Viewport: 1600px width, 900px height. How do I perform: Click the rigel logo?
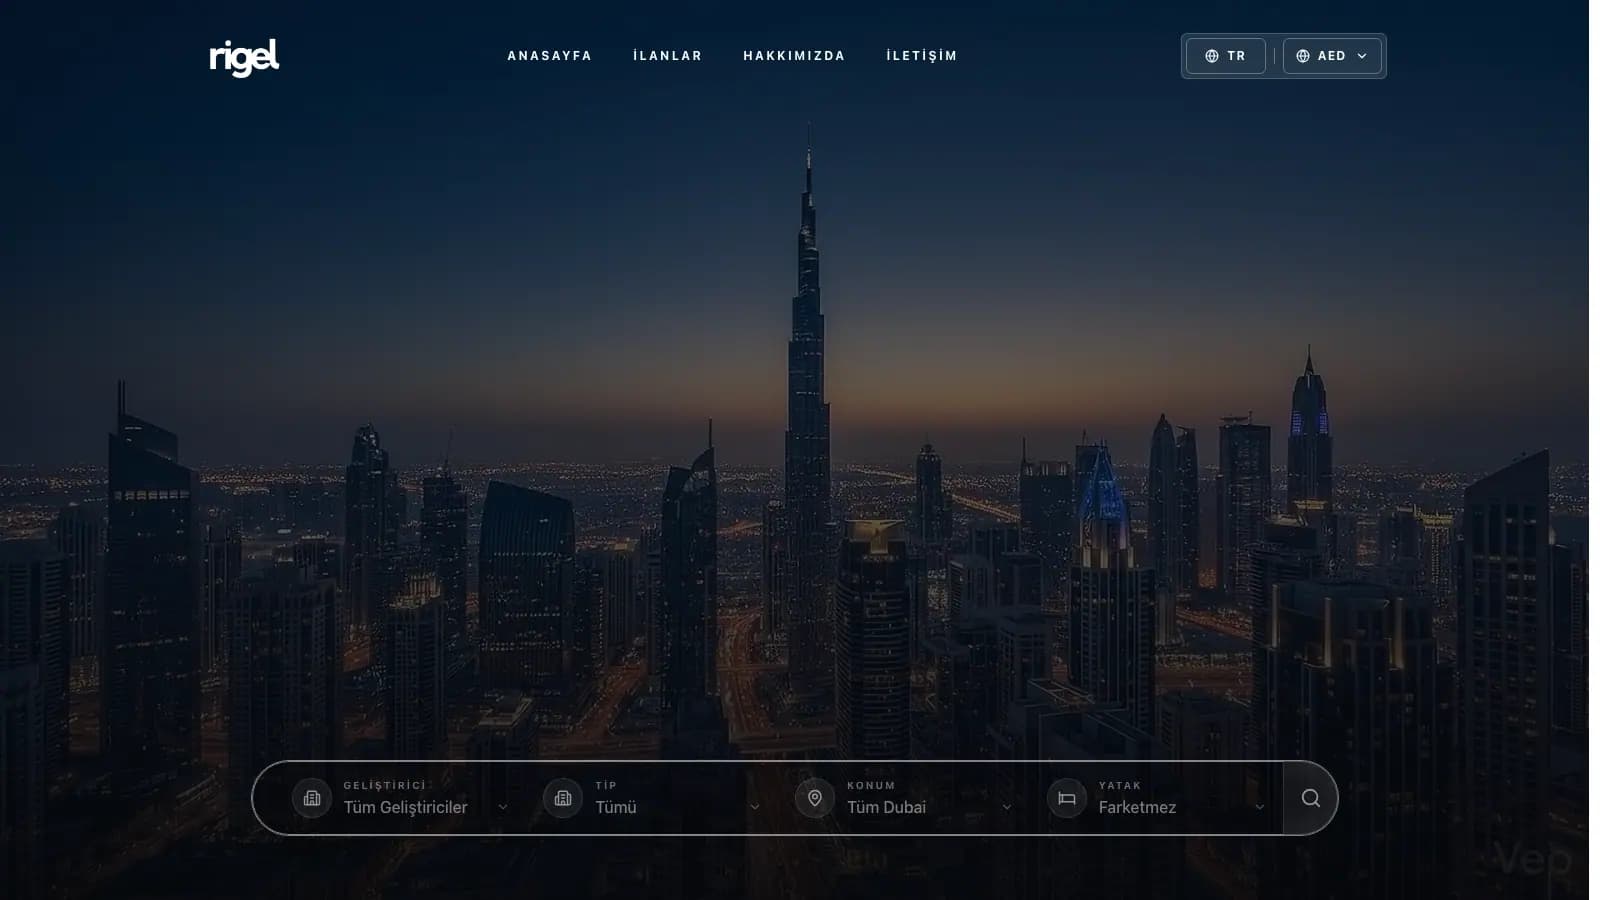pyautogui.click(x=244, y=58)
